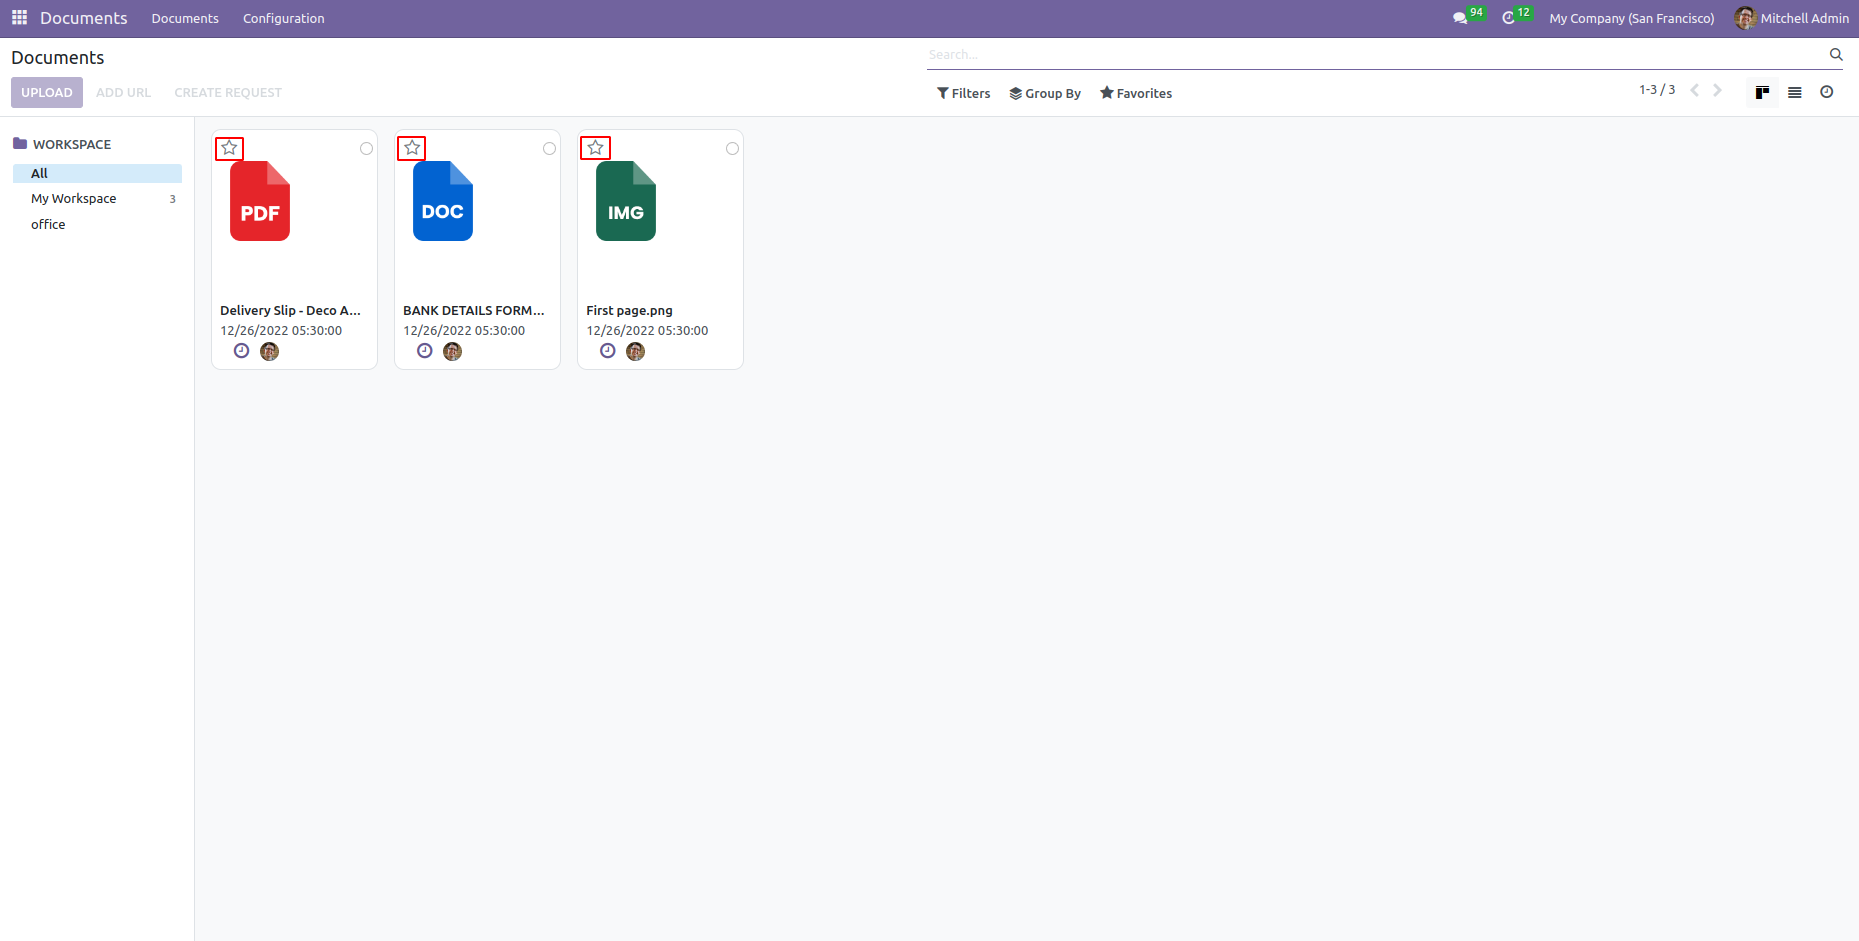Click the ADD URL button

point(123,92)
